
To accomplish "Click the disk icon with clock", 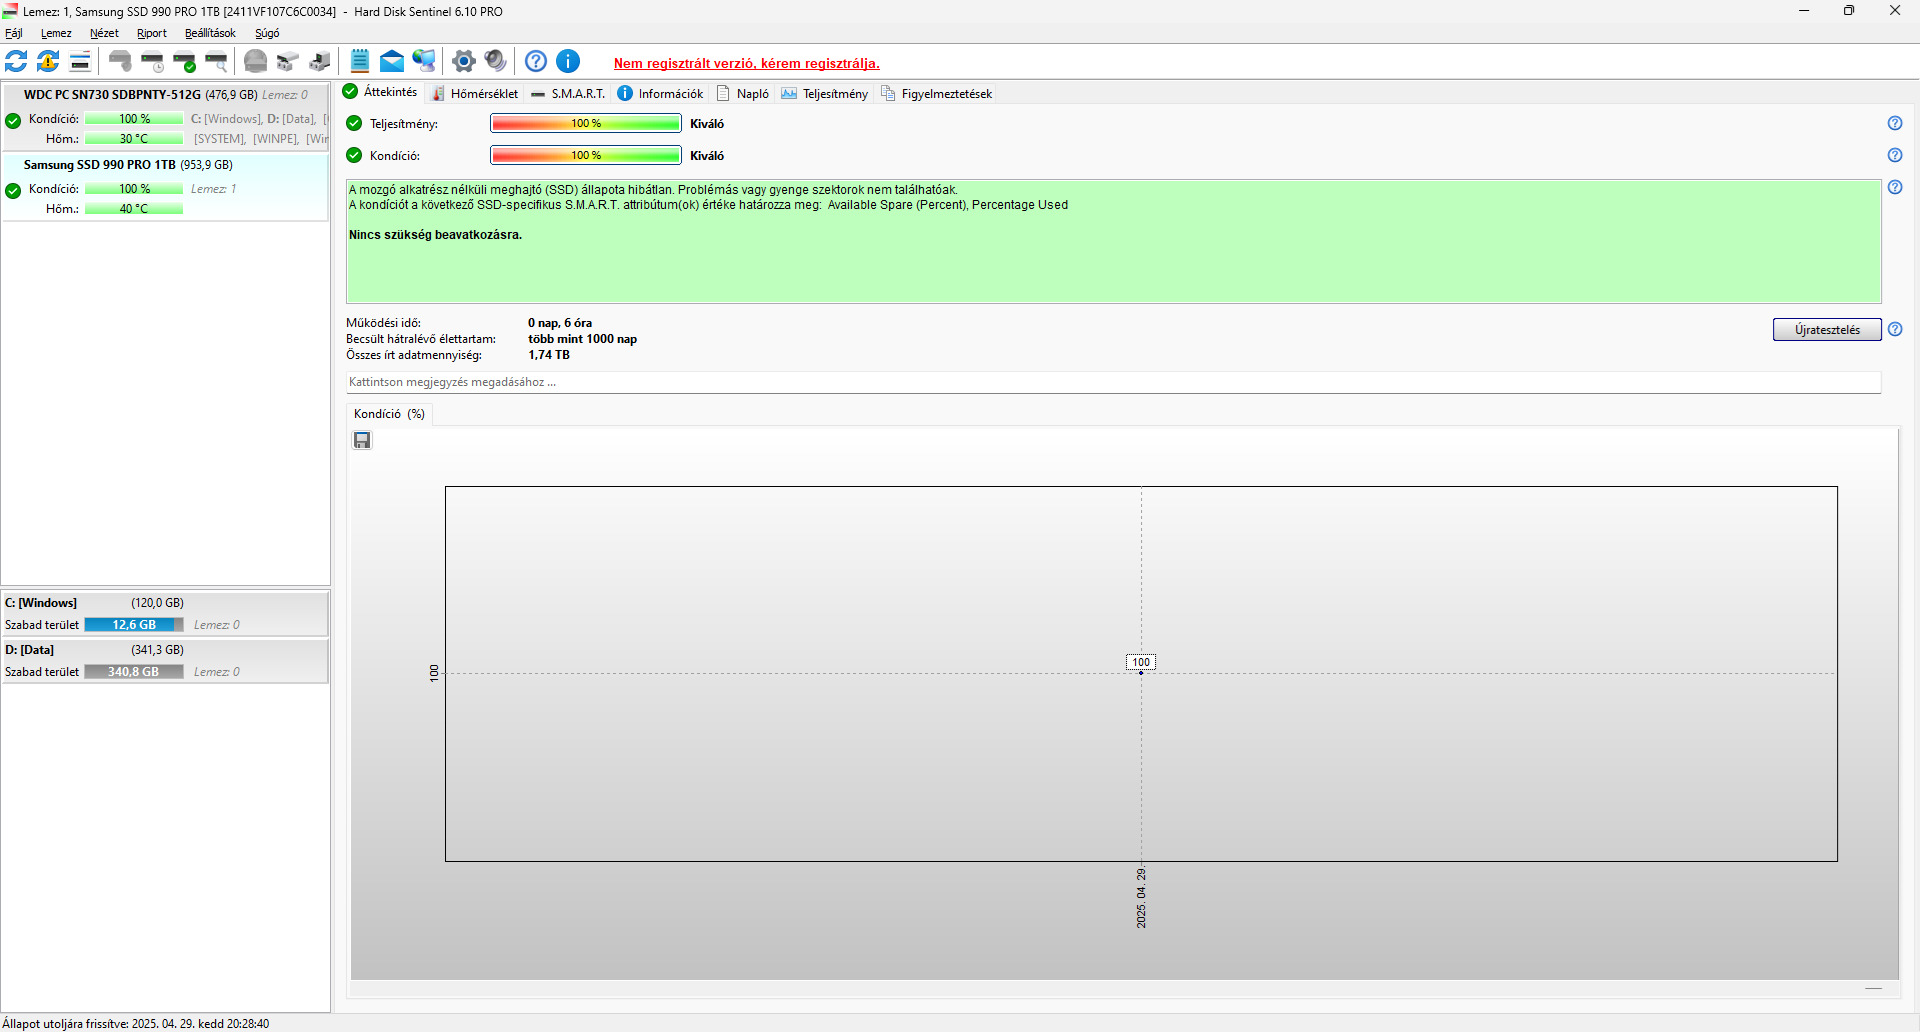I will [152, 61].
